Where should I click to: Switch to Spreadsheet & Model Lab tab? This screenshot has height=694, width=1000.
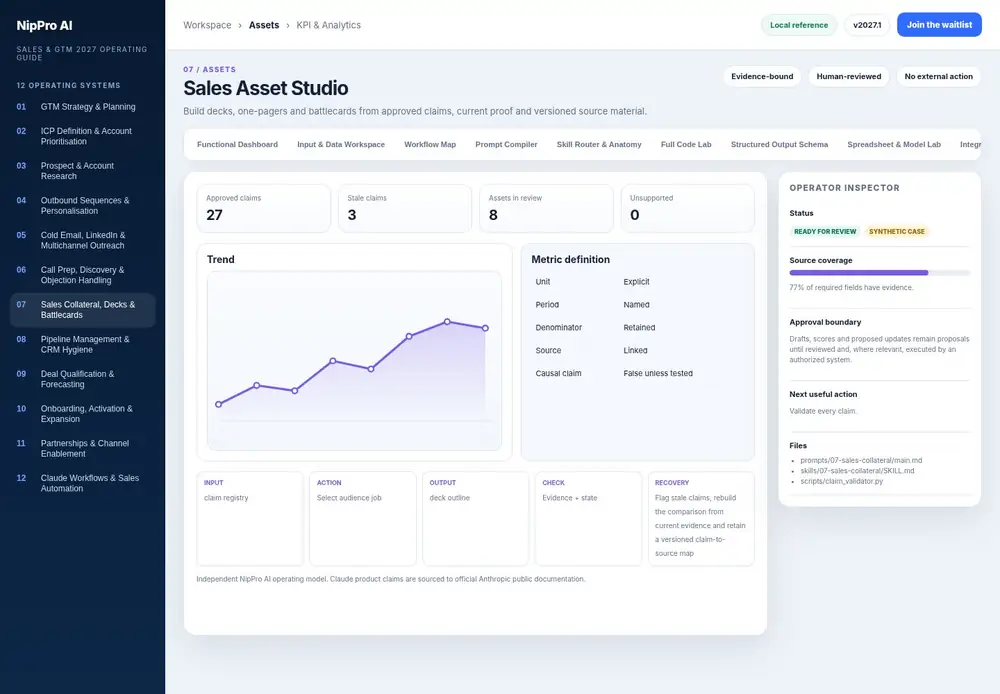coord(894,145)
